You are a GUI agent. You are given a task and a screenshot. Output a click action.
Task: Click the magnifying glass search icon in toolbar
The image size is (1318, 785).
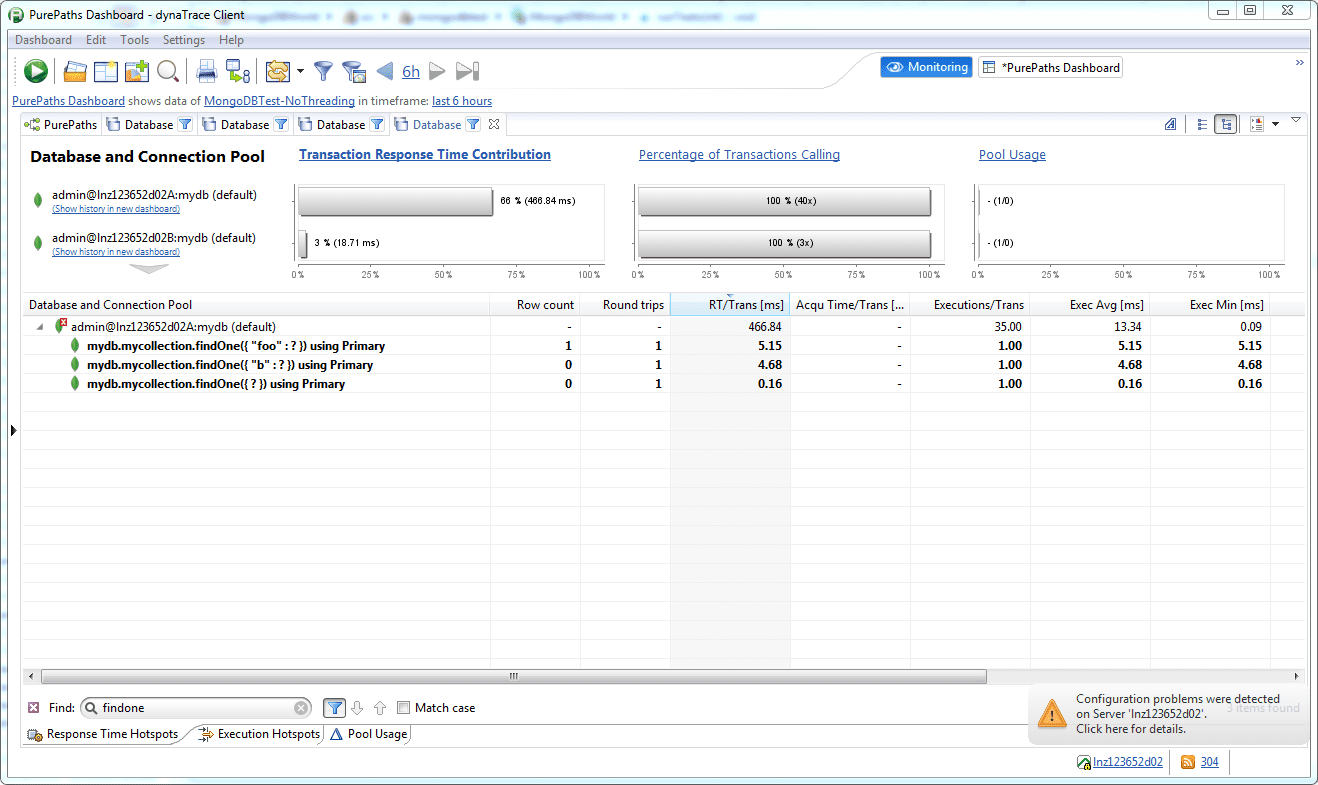(168, 71)
